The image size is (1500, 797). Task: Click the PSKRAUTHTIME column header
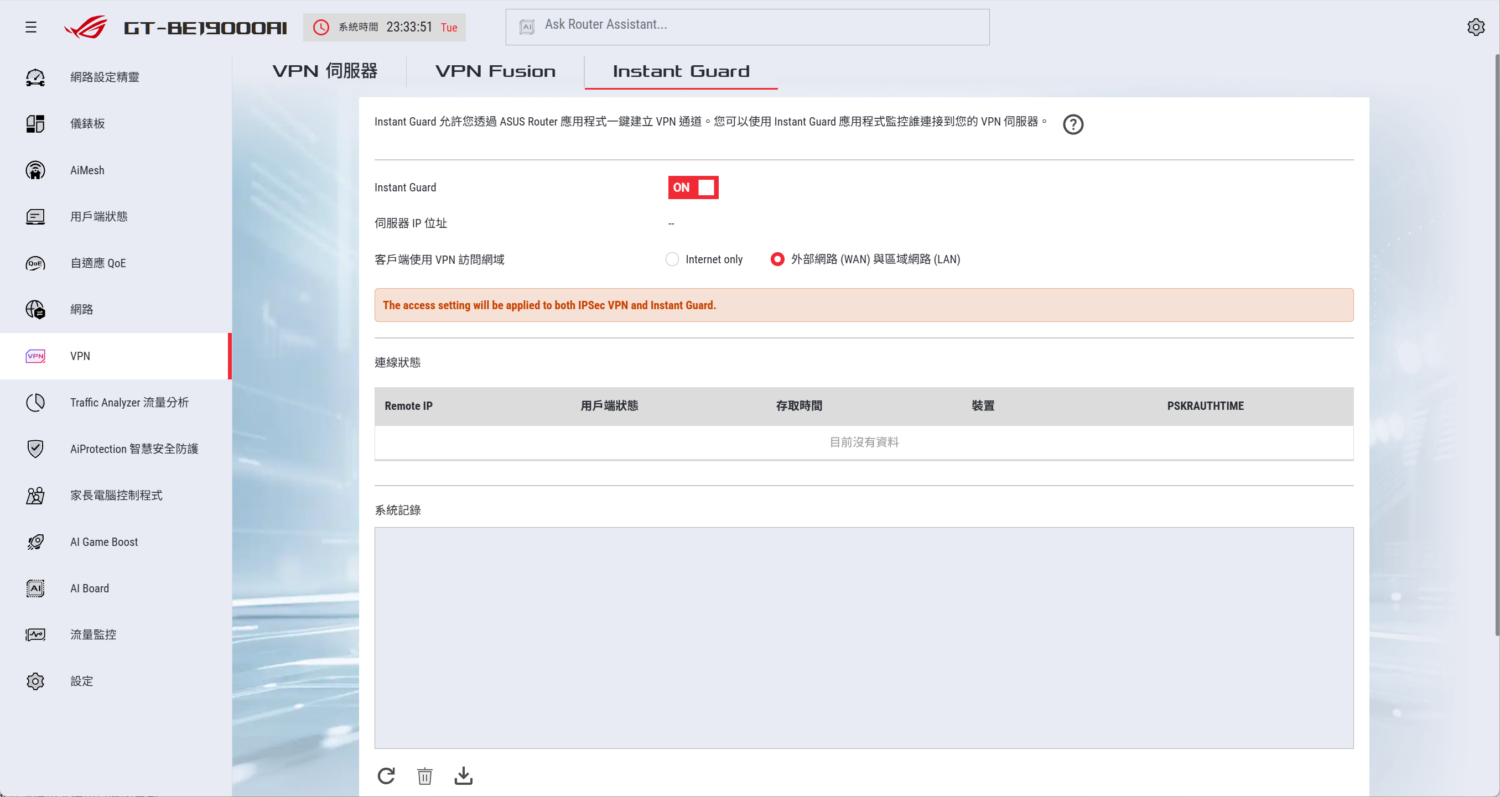(1205, 406)
